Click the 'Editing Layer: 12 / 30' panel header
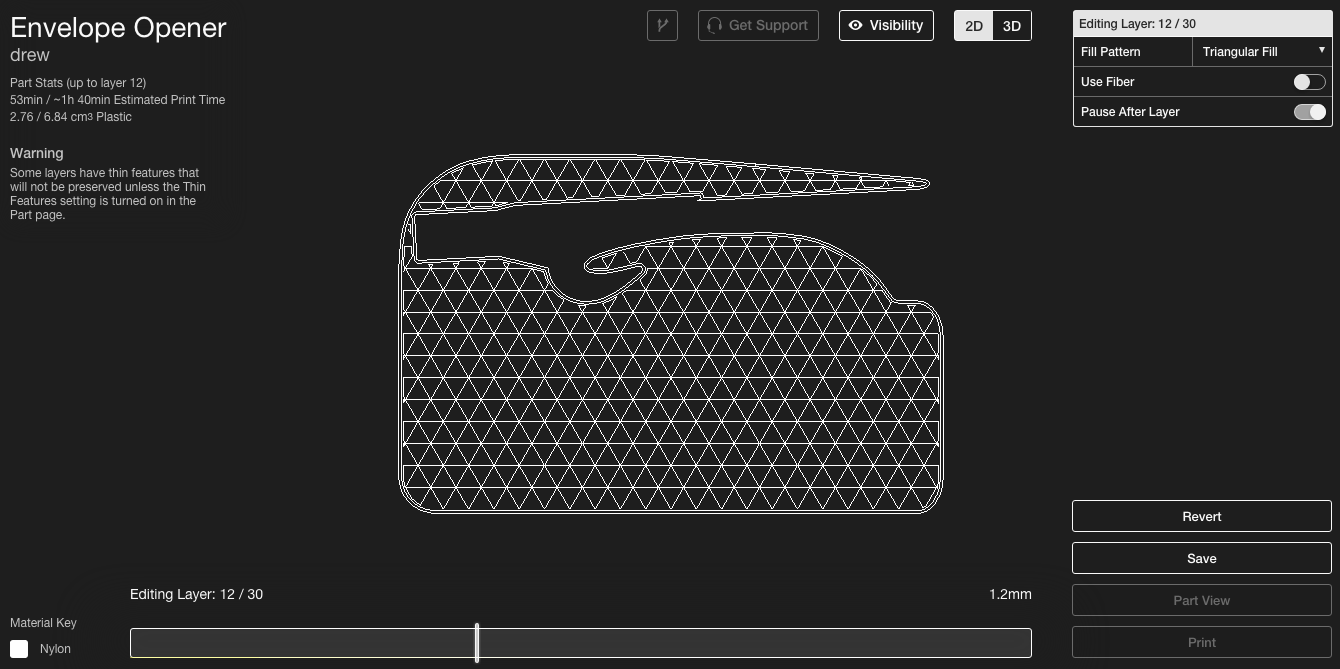 [x=1201, y=24]
